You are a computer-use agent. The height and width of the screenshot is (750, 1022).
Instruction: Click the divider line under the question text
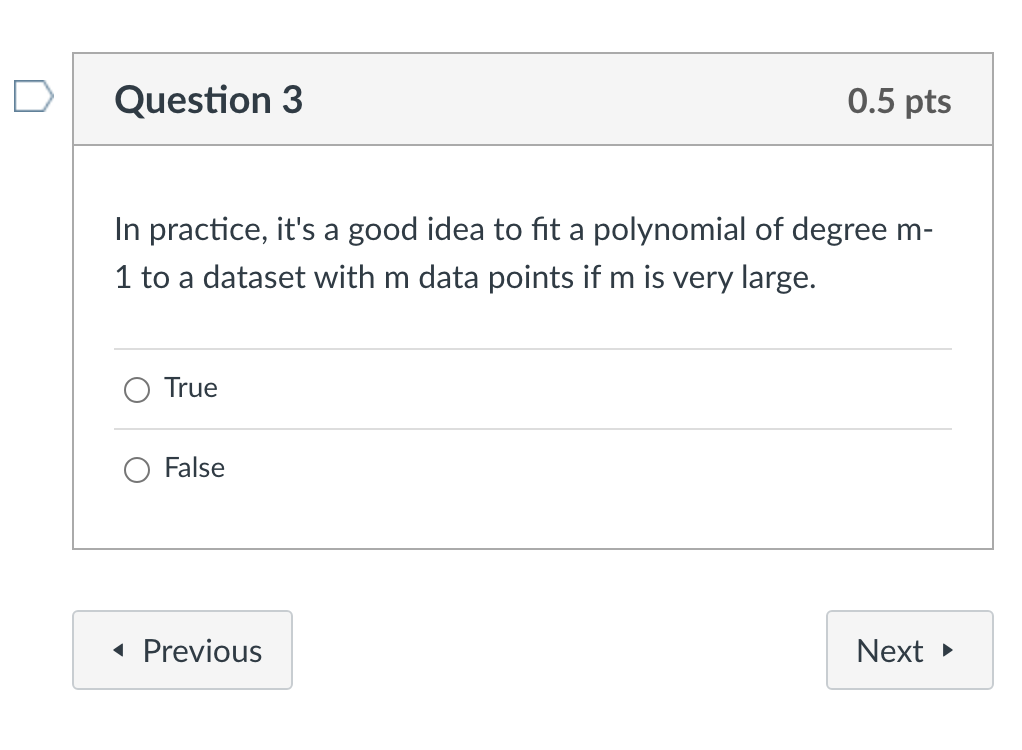click(x=533, y=348)
